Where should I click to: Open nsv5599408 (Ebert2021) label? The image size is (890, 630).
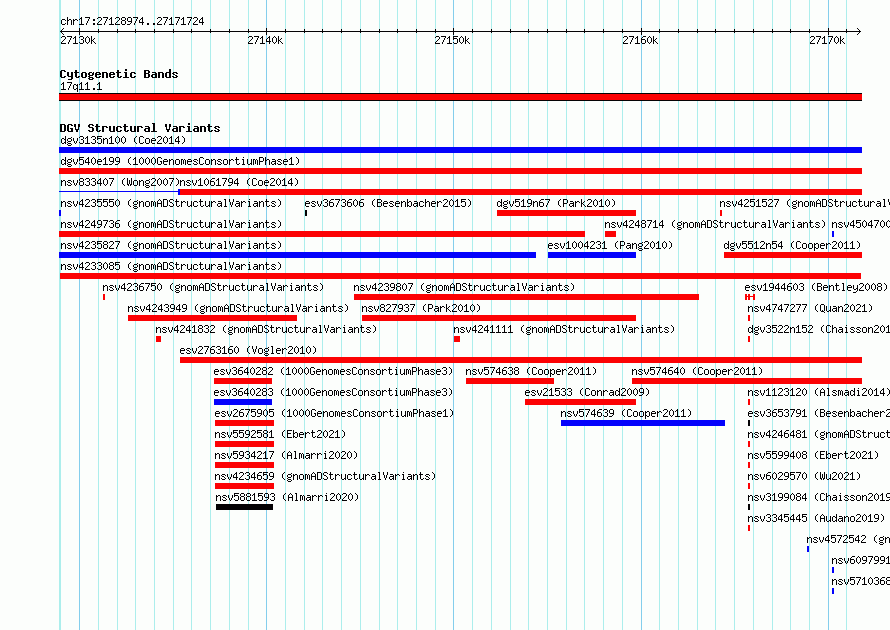point(813,455)
